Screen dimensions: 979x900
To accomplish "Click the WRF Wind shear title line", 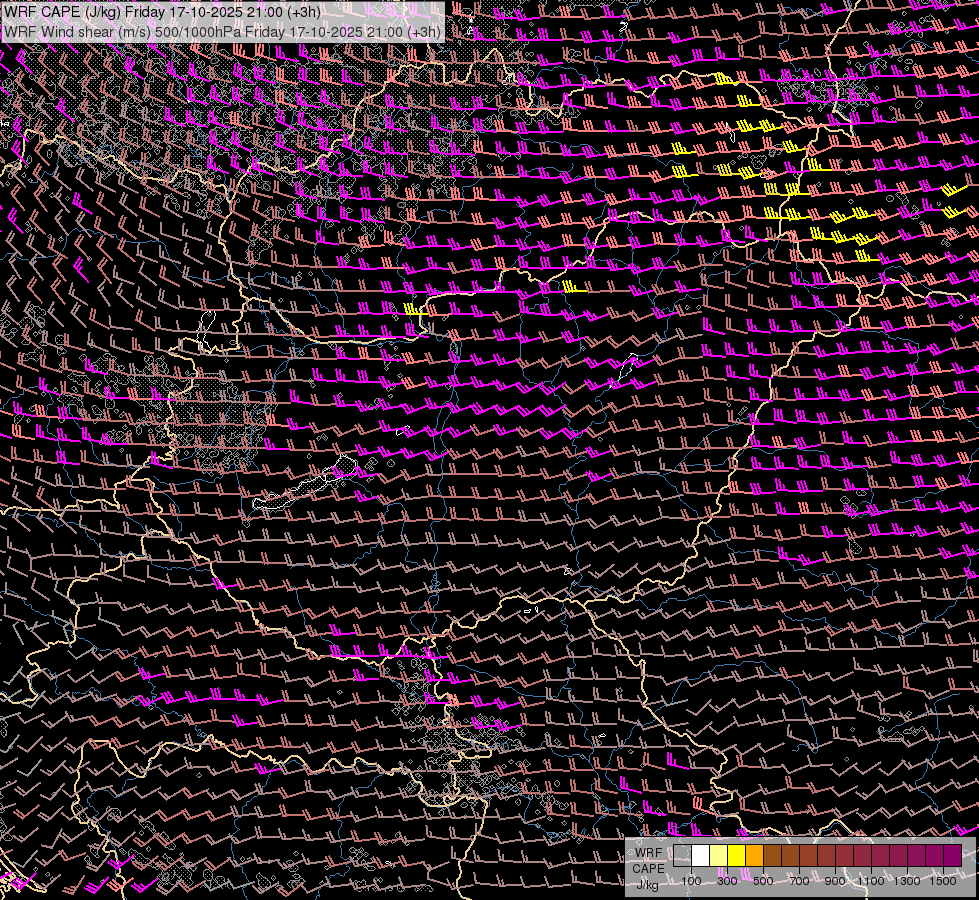I will coord(222,31).
